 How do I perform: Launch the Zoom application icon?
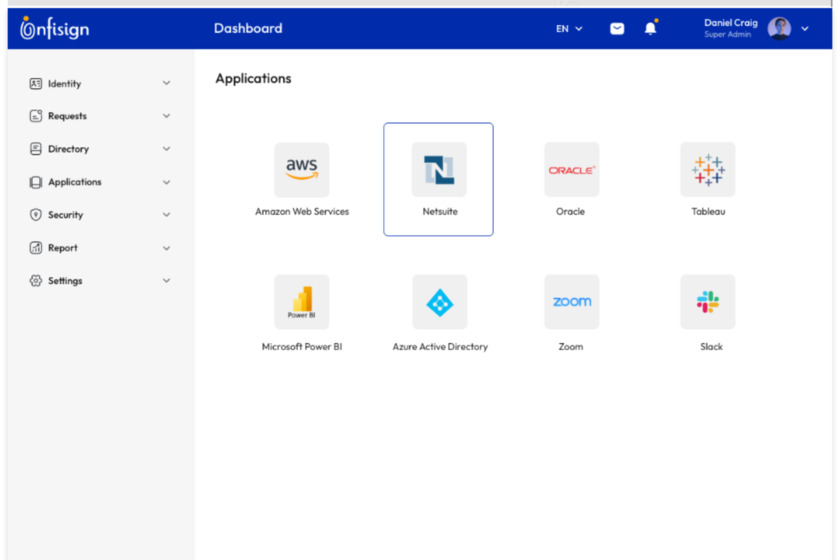click(x=571, y=302)
